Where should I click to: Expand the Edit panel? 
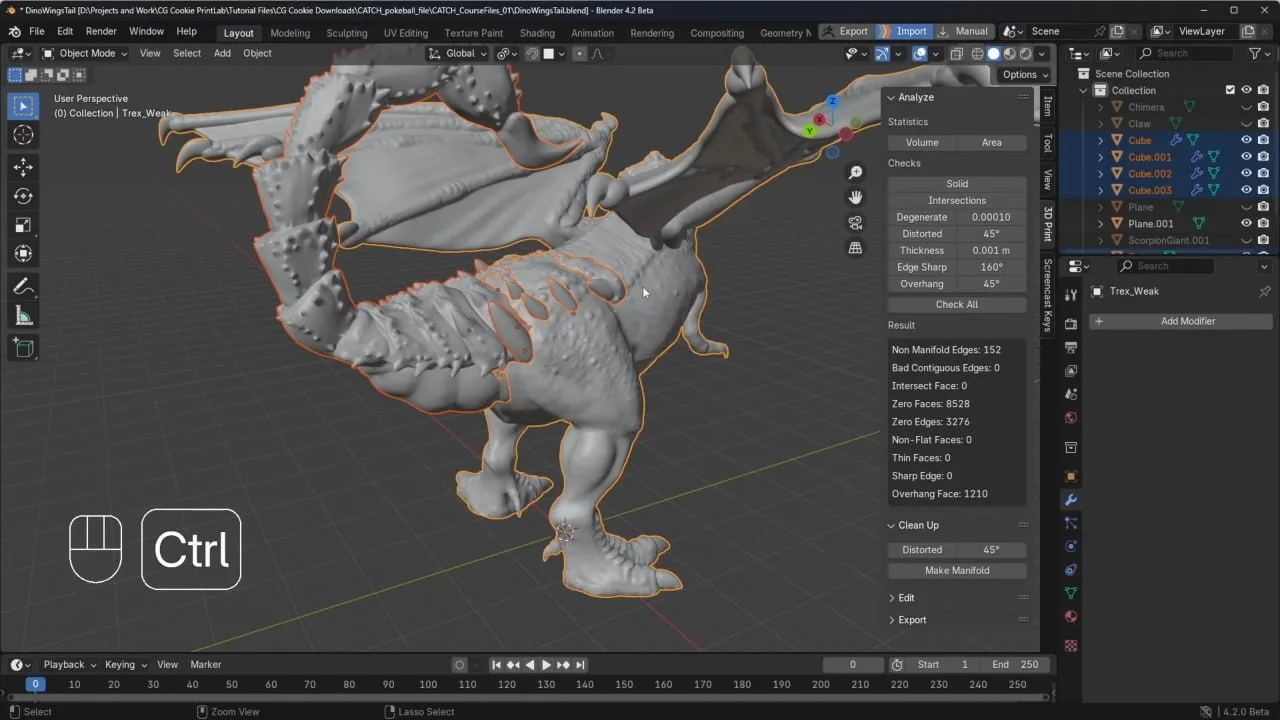coord(891,598)
